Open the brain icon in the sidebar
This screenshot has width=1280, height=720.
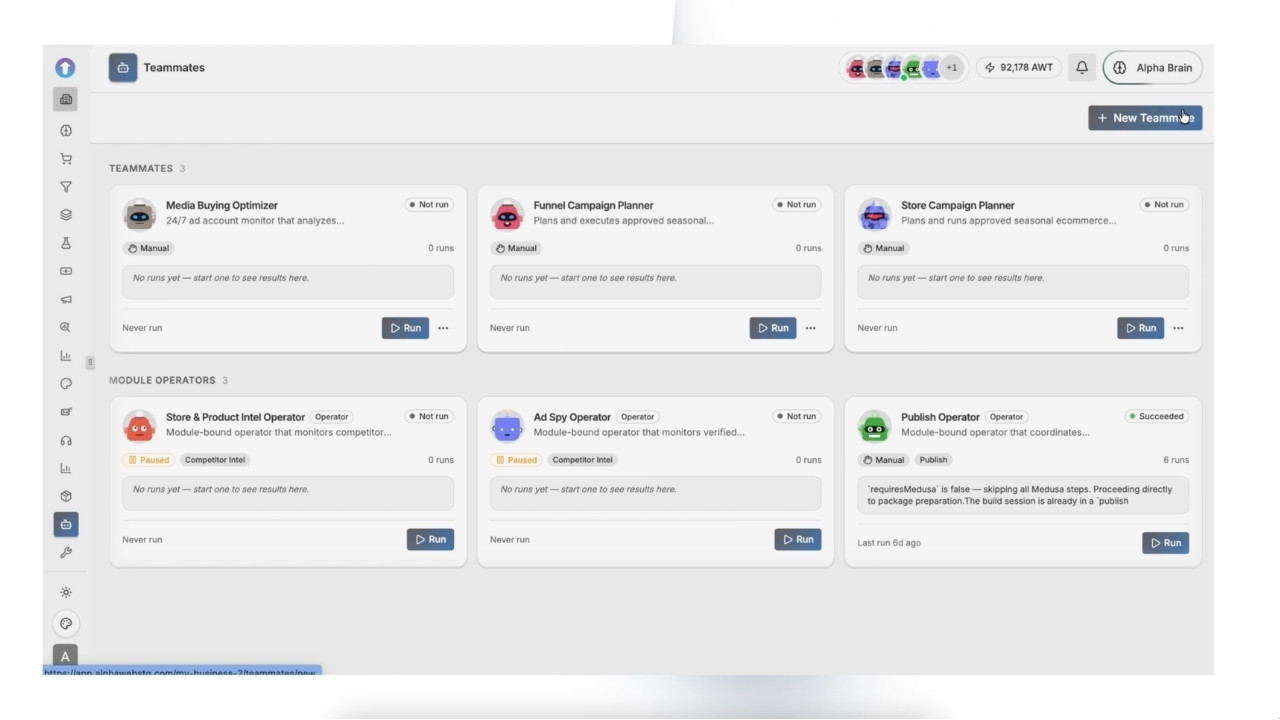tap(66, 130)
